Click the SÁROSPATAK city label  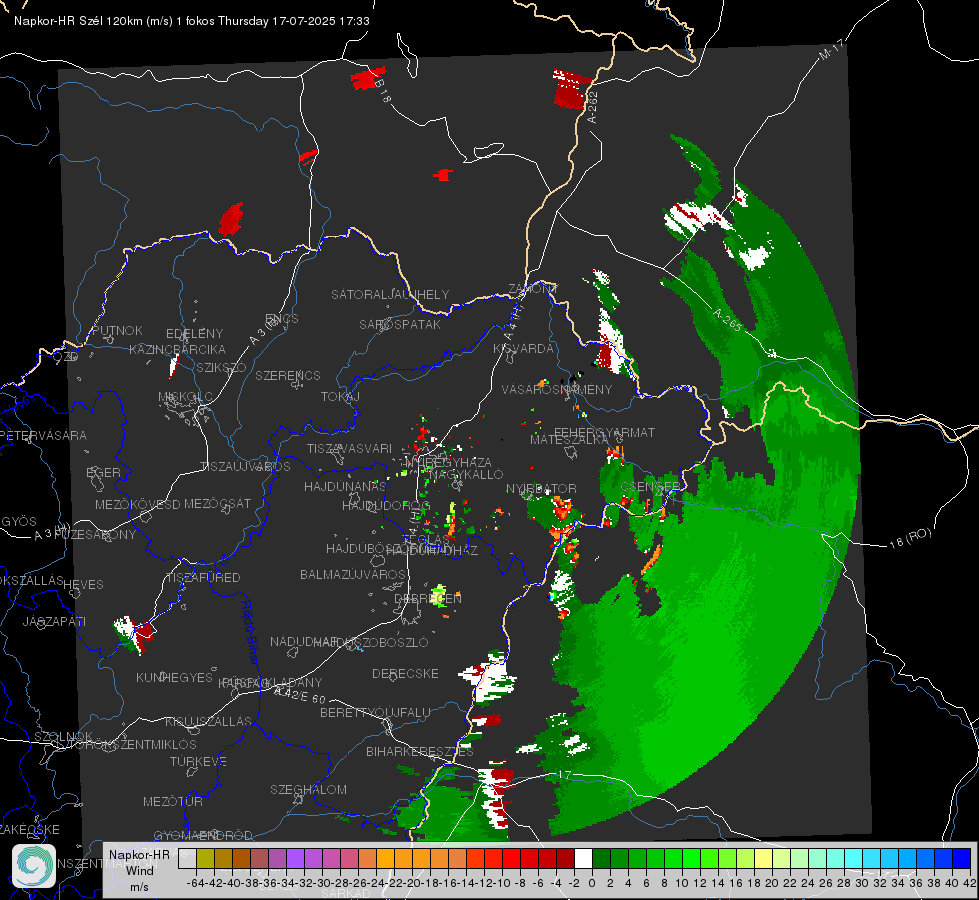pyautogui.click(x=400, y=324)
